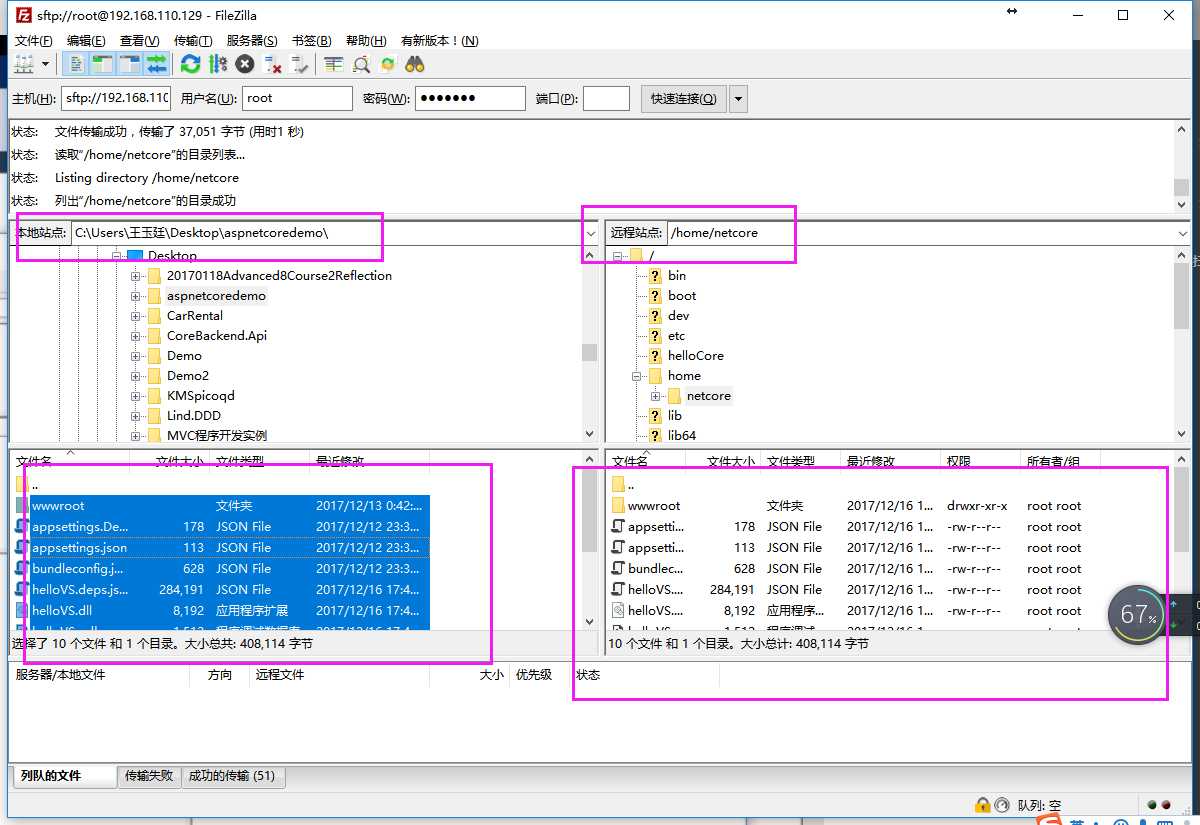
Task: Open the Site Manager dropdown arrow
Action: pos(46,64)
